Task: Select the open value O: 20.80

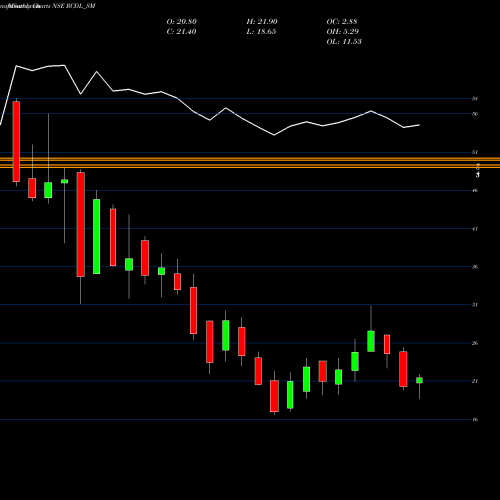Action: 182,22
